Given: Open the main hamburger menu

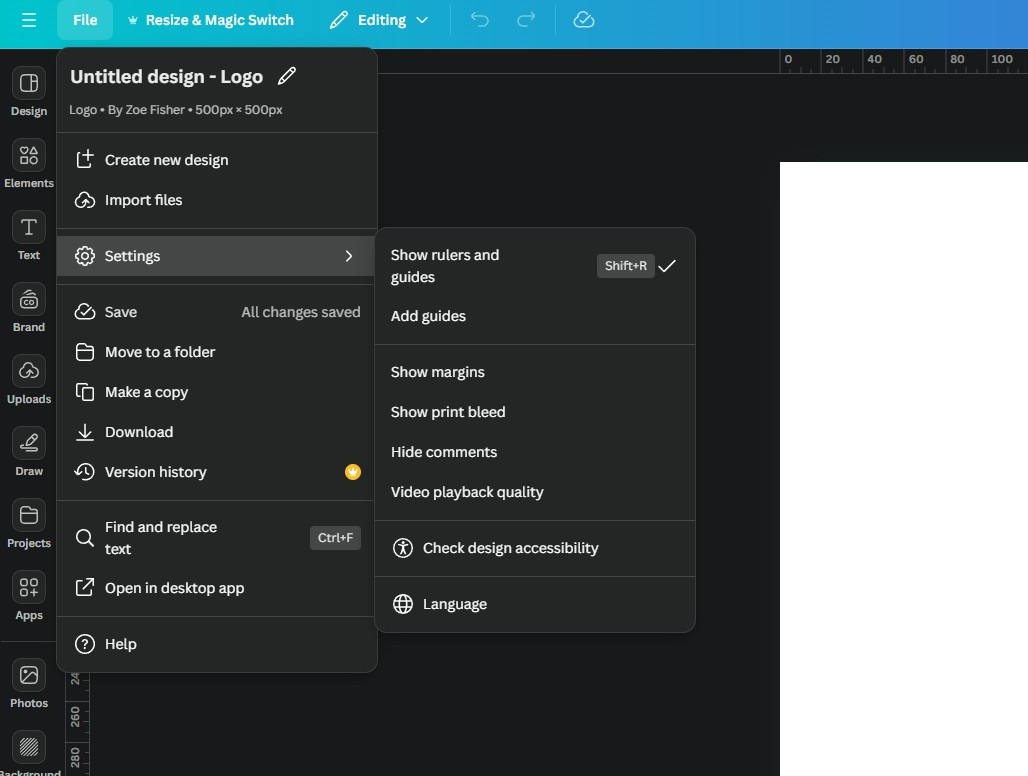Looking at the screenshot, I should point(28,20).
